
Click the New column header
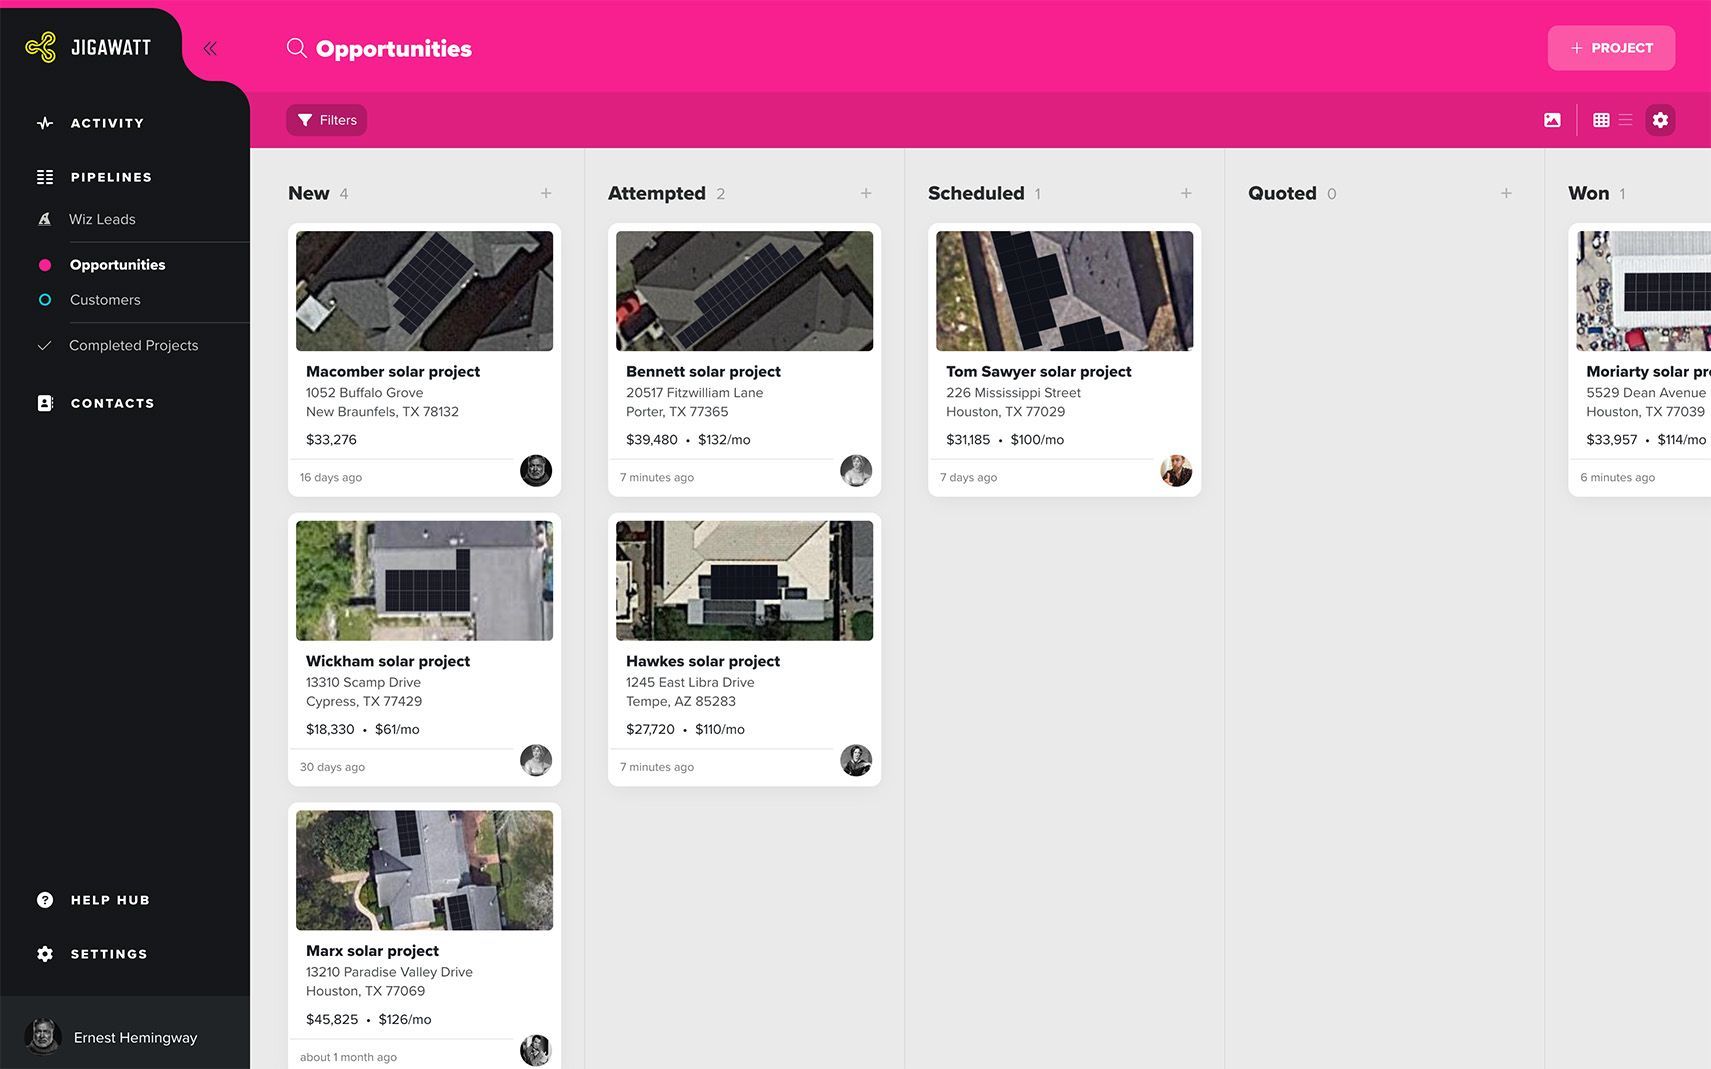pos(308,193)
